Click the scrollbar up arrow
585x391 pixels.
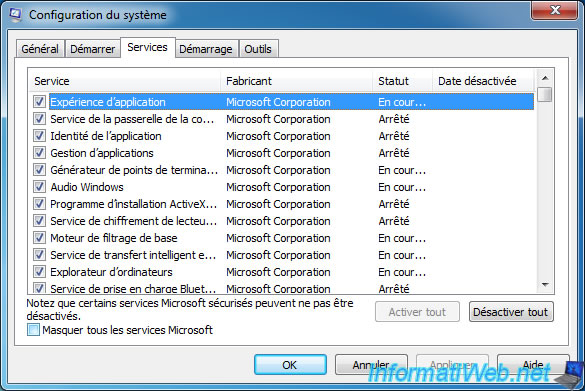click(545, 78)
